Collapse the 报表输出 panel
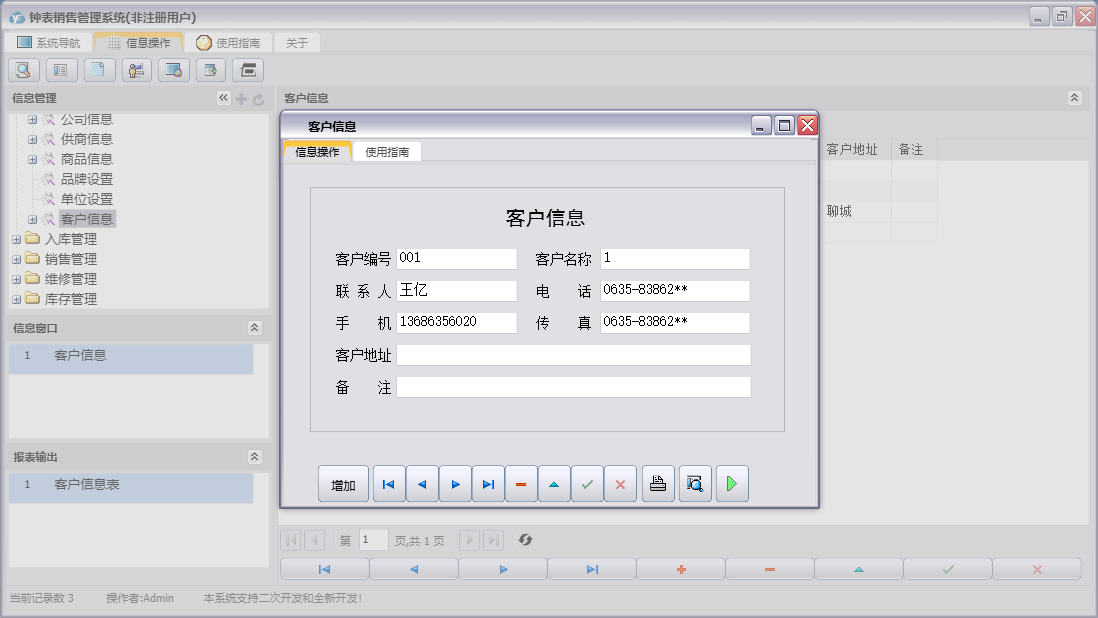1098x618 pixels. coord(254,457)
